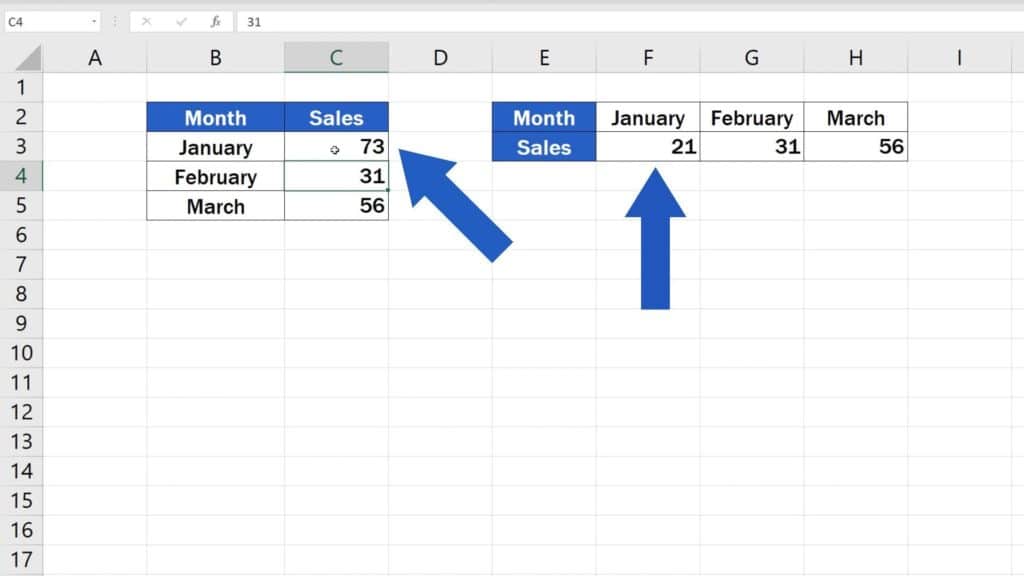Screen dimensions: 1024x576
Task: Click the formula bar showing 31
Action: coord(300,21)
